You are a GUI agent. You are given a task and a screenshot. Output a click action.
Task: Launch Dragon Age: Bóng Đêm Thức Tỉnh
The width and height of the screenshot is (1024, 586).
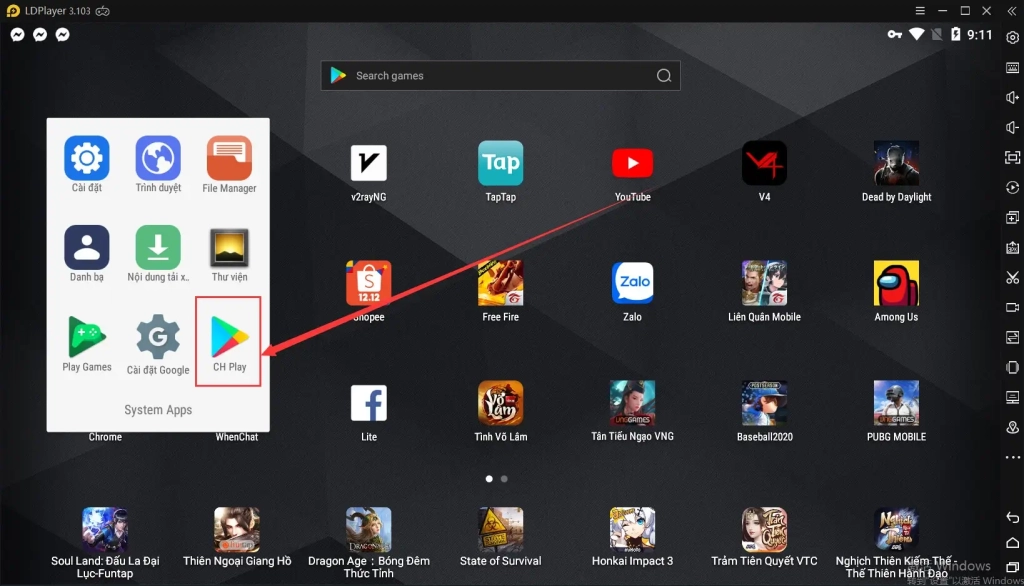pos(368,529)
